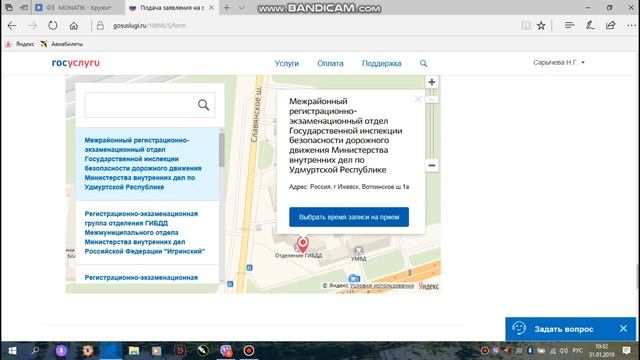Open the Авиабилеты bookmark

coord(62,44)
